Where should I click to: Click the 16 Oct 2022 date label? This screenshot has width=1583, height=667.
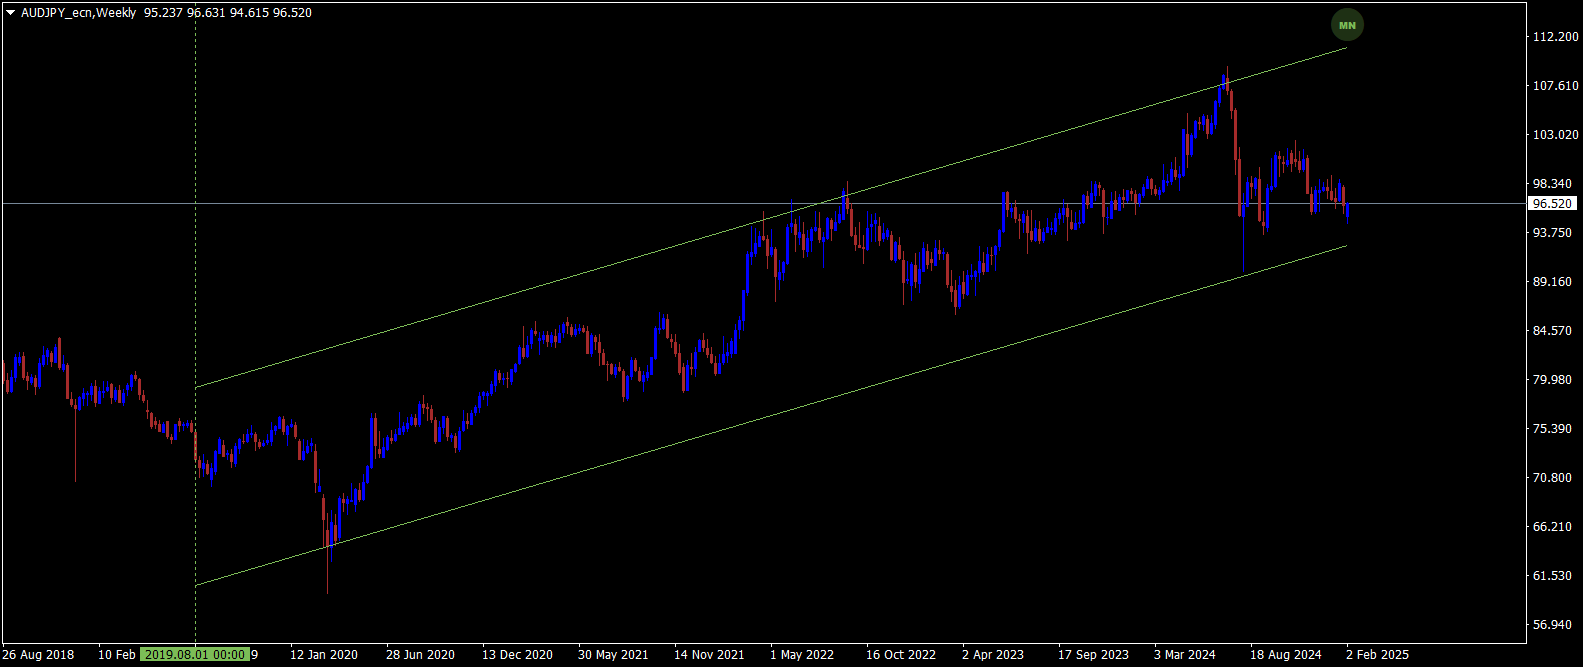901,655
